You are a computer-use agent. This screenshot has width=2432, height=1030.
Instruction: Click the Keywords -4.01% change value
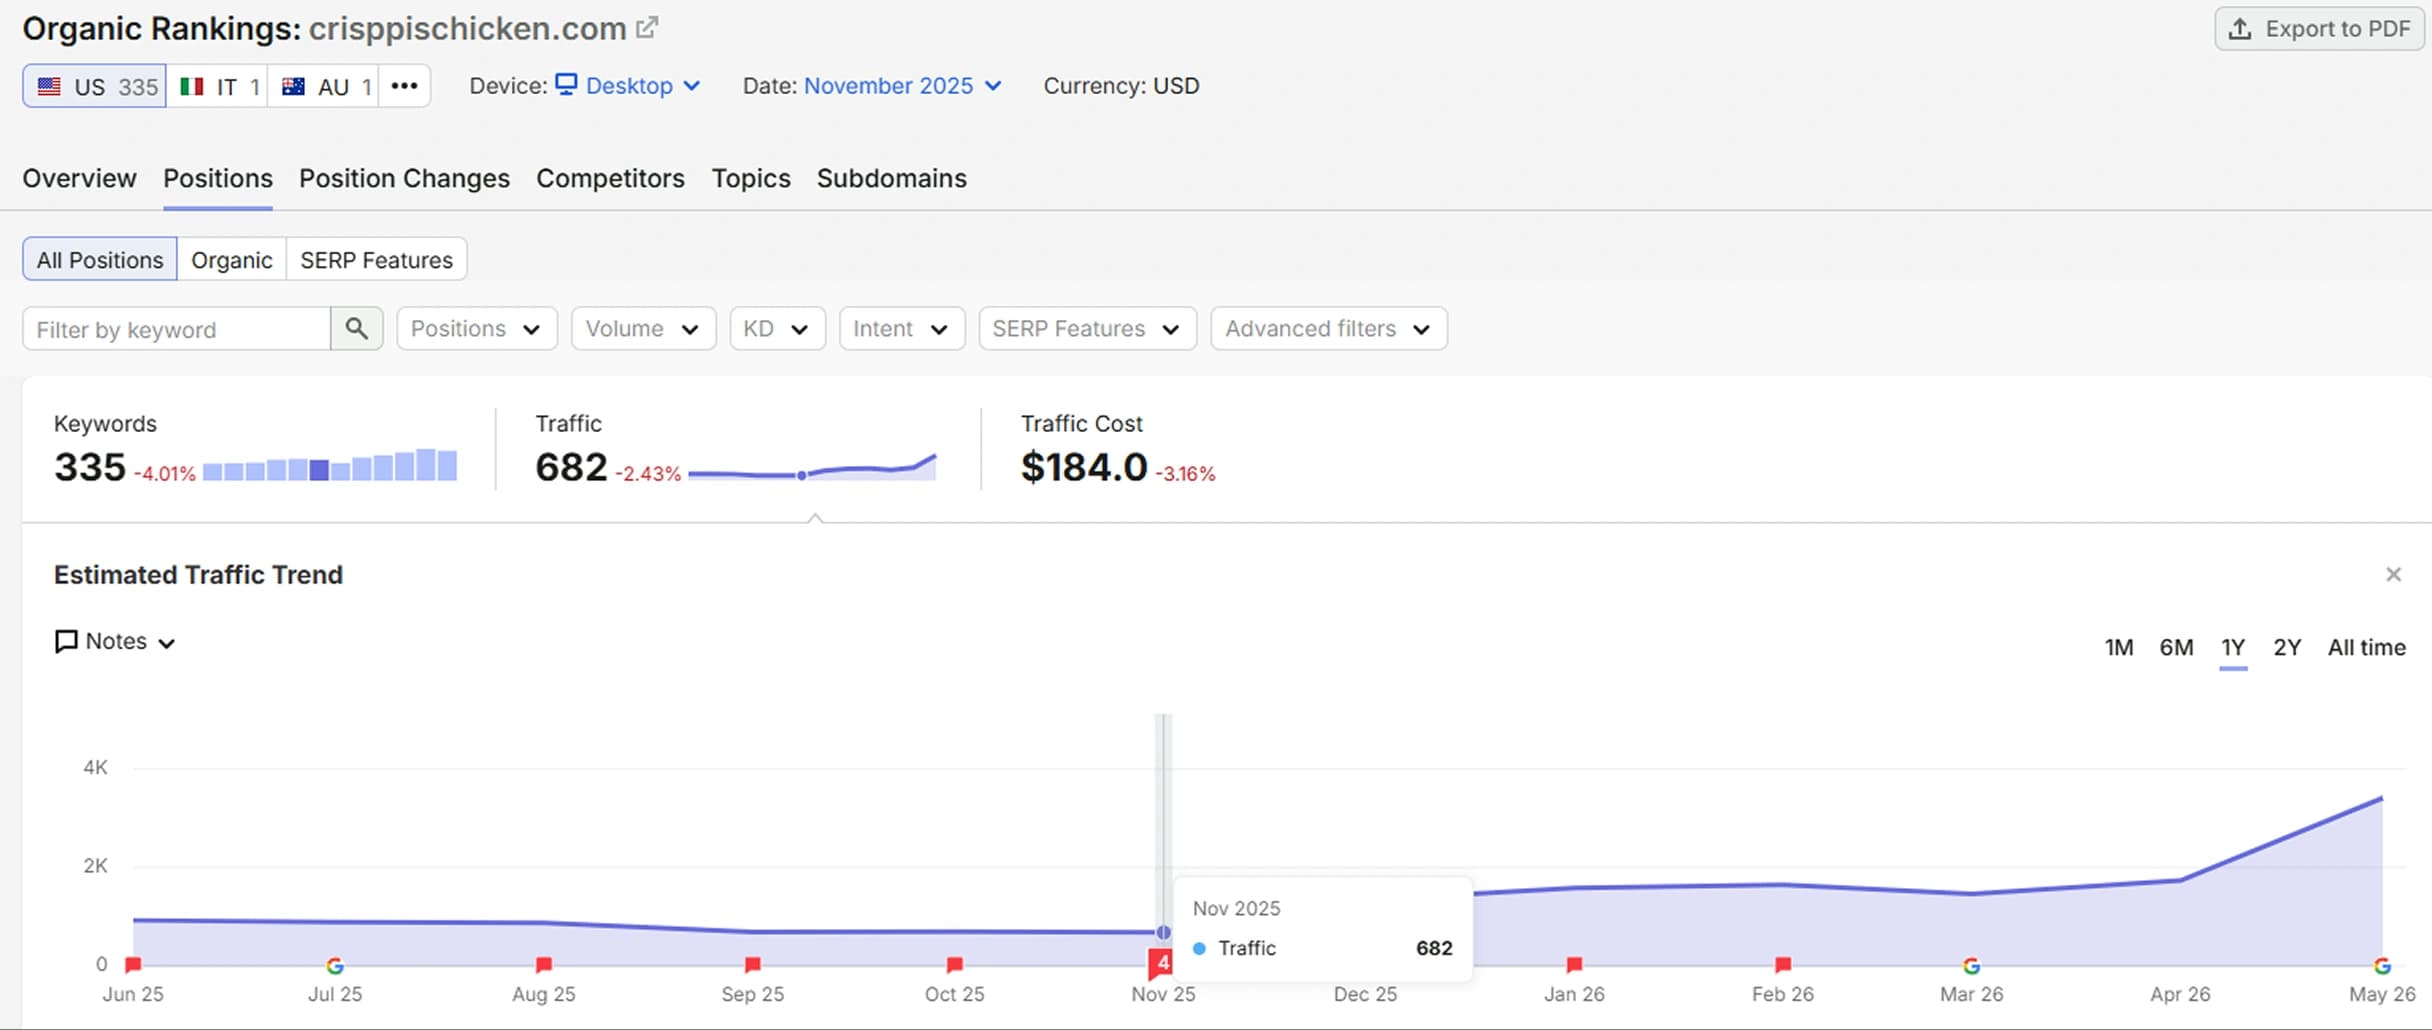tap(165, 474)
